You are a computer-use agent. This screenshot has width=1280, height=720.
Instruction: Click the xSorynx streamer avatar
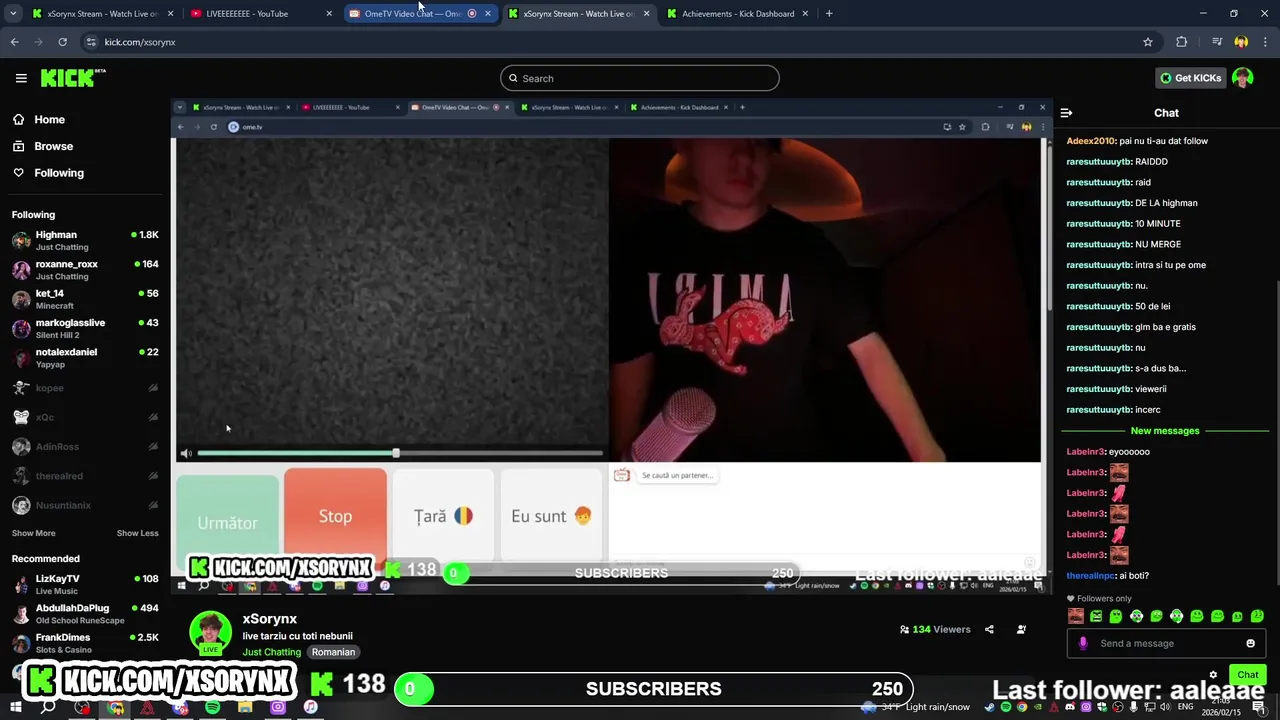coord(210,632)
